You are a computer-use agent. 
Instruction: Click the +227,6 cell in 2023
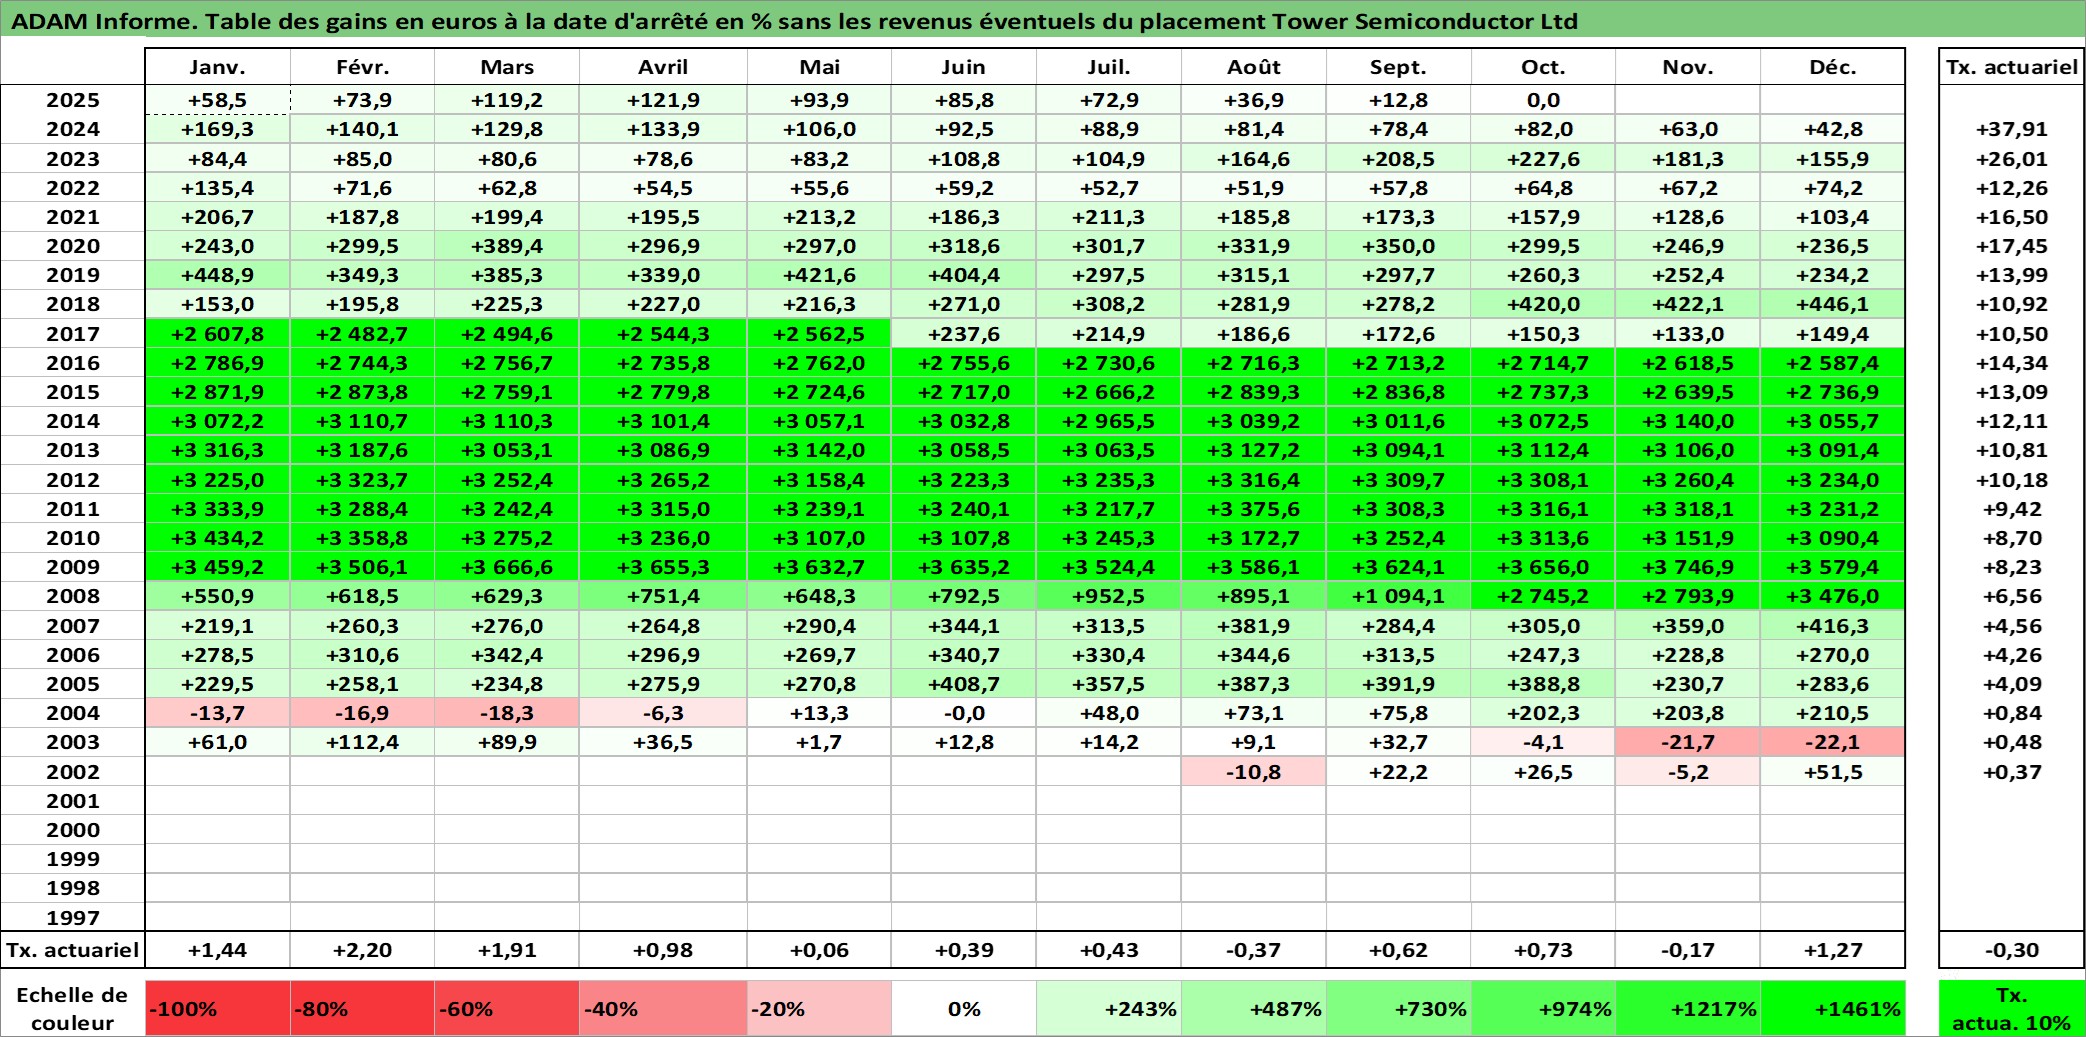(1543, 159)
